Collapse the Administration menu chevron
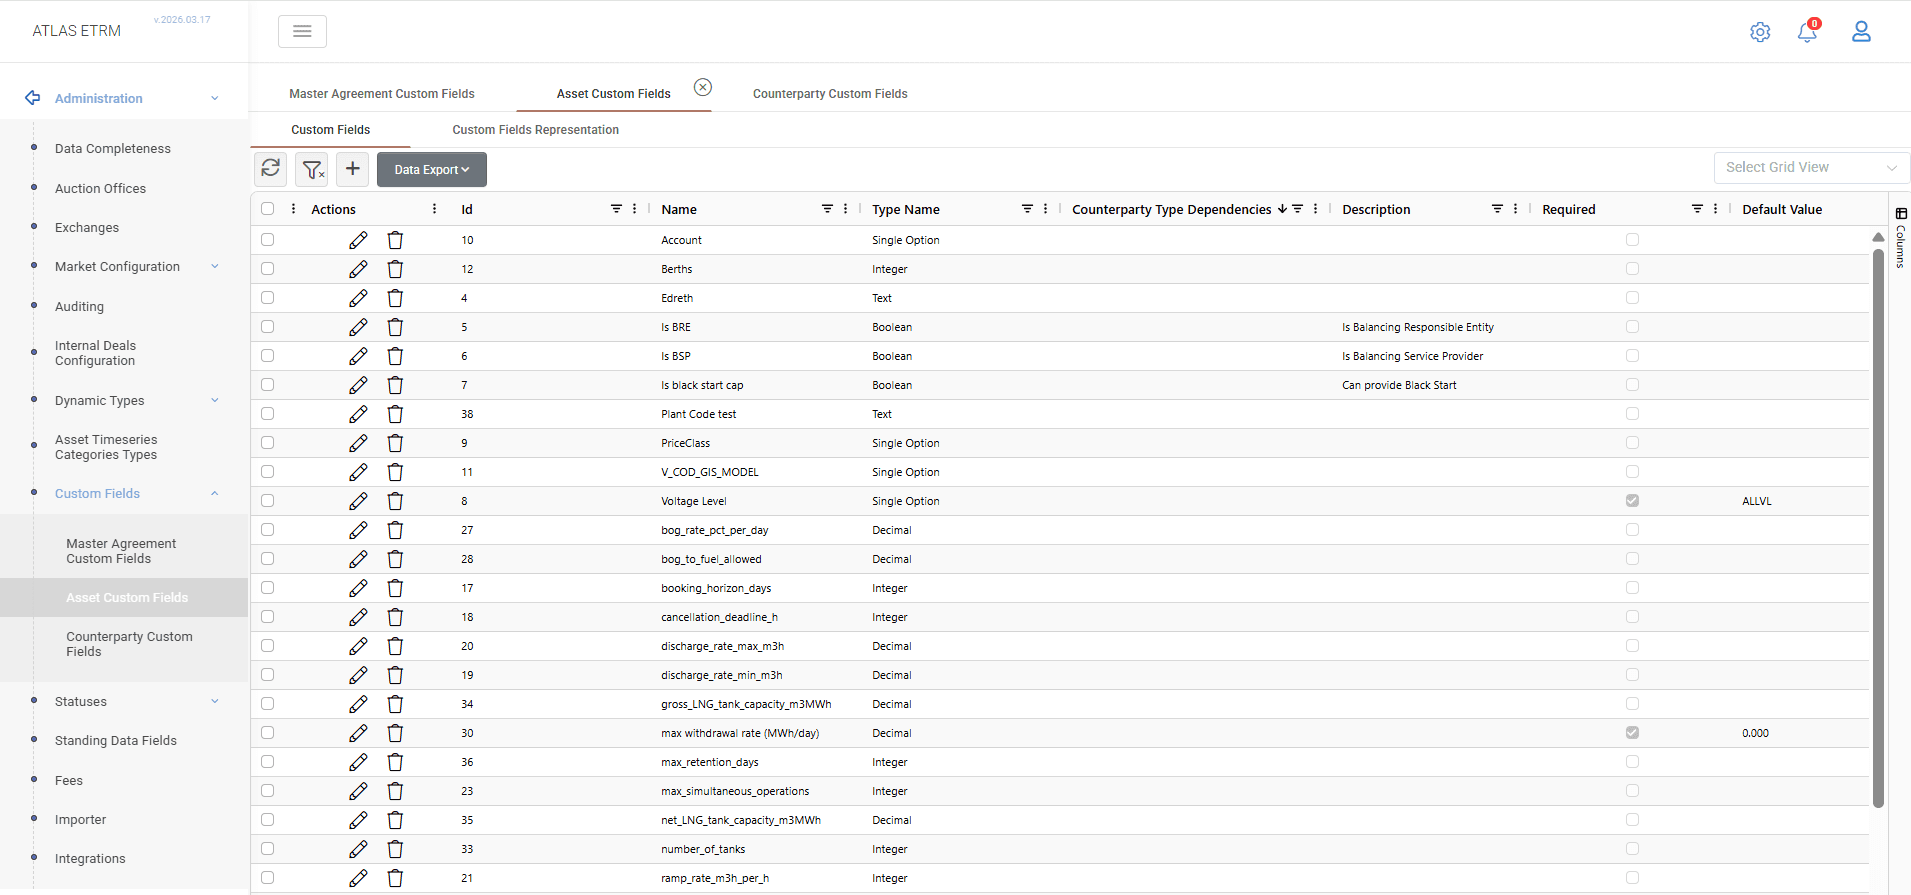The image size is (1911, 895). tap(215, 98)
